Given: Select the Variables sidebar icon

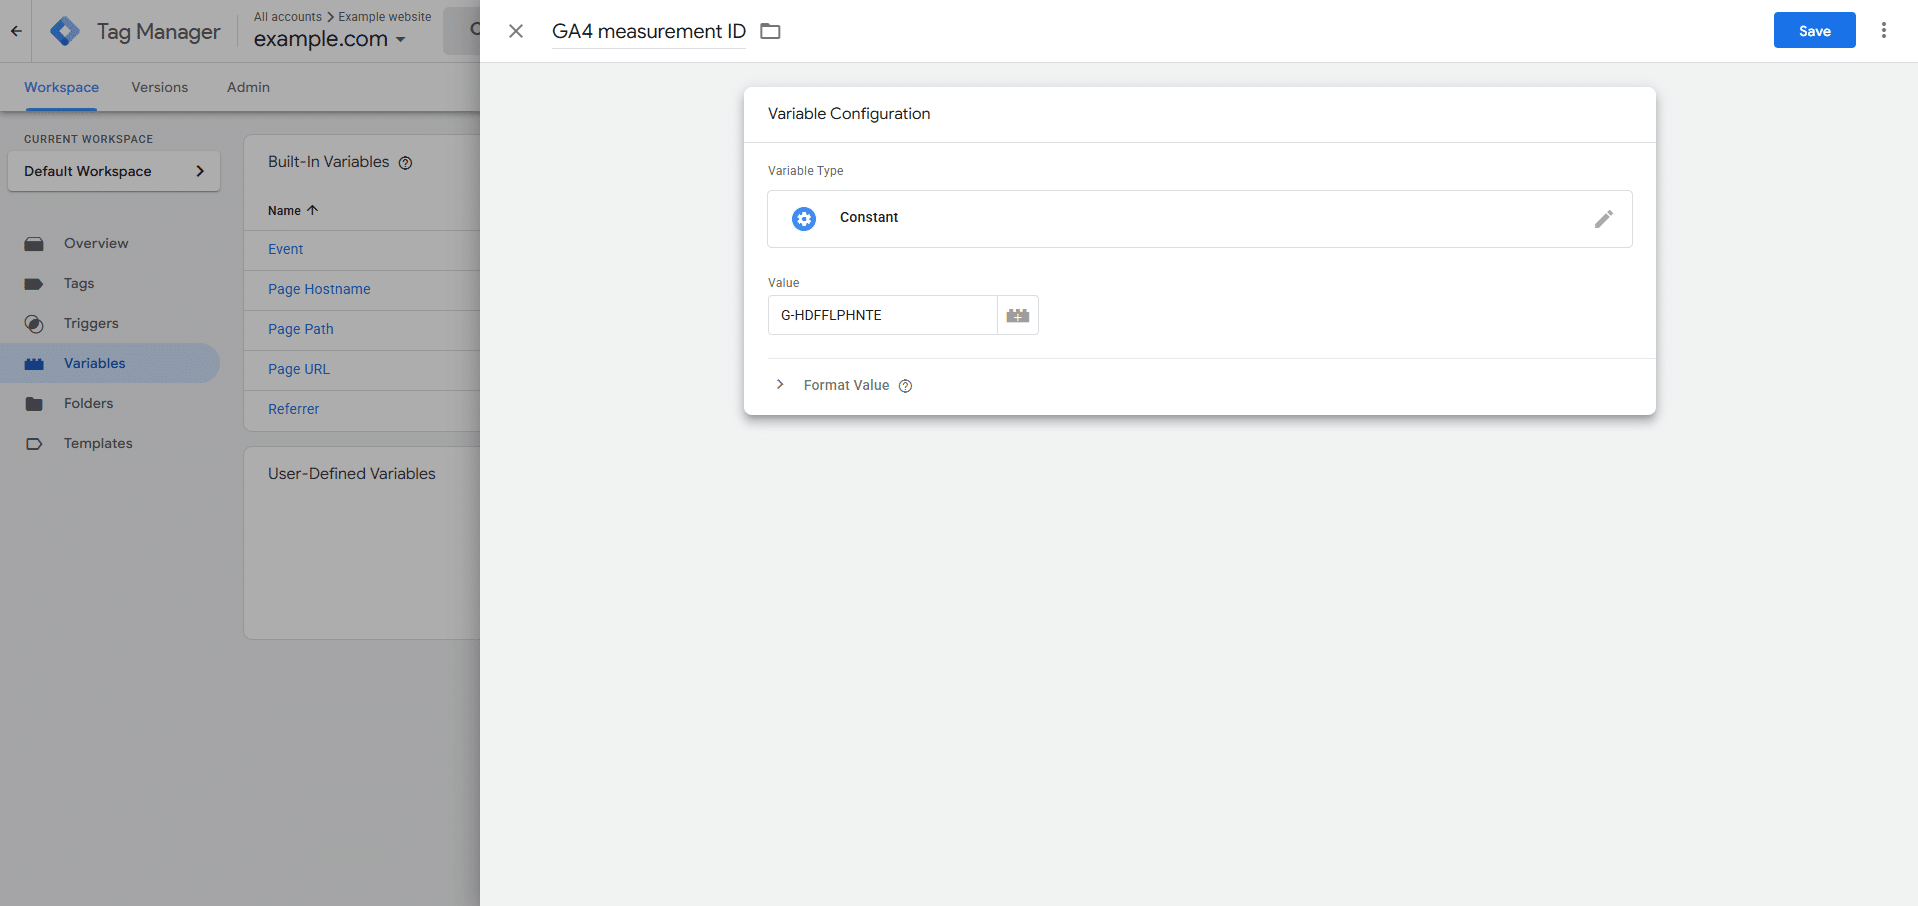Looking at the screenshot, I should click(33, 363).
